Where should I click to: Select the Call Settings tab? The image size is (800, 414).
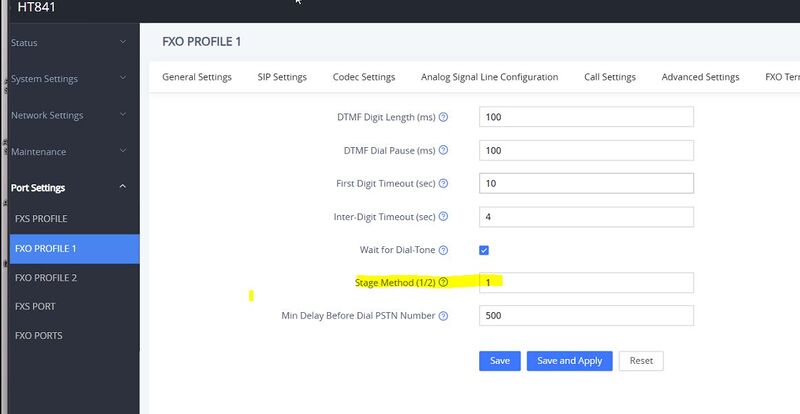[610, 77]
